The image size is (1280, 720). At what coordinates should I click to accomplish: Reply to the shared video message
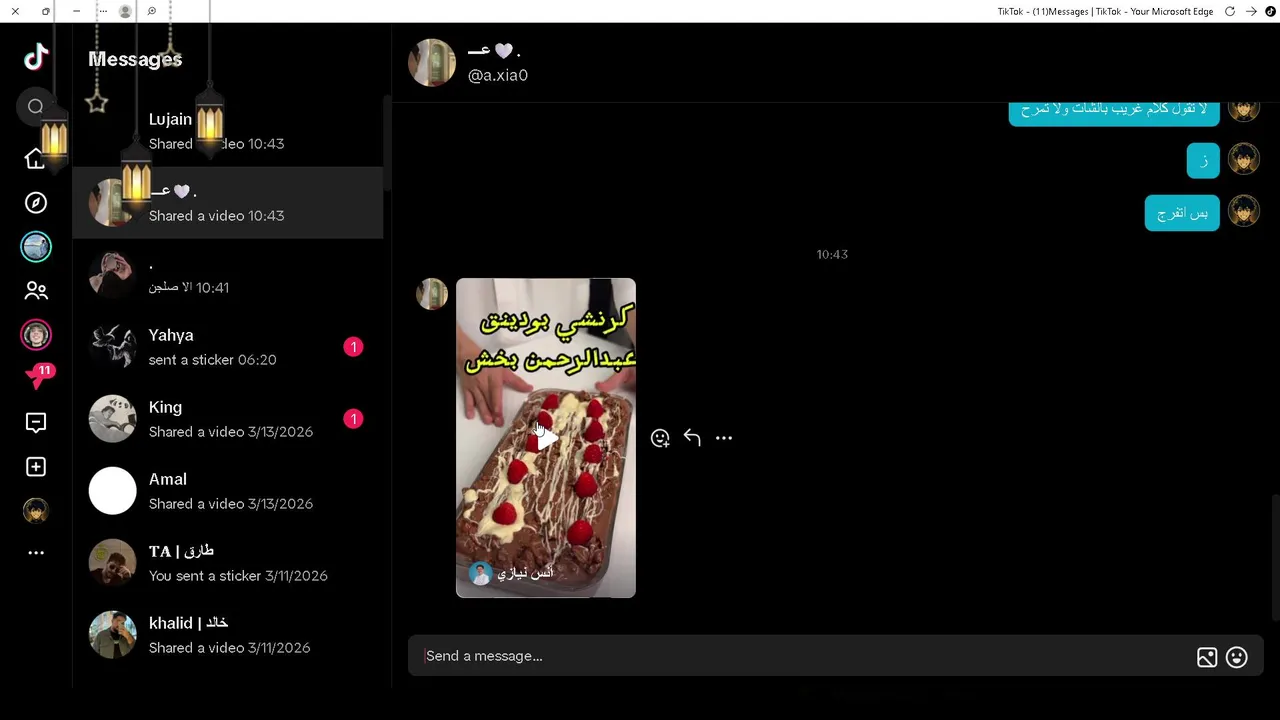[x=692, y=438]
